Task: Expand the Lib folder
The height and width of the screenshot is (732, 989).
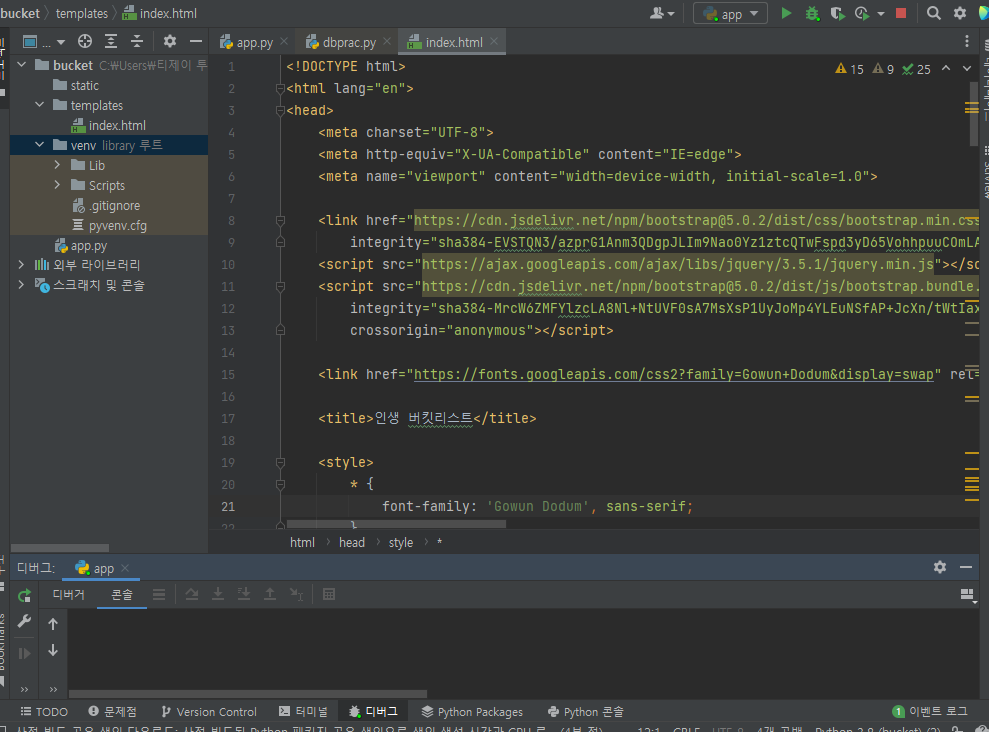Action: pyautogui.click(x=57, y=165)
